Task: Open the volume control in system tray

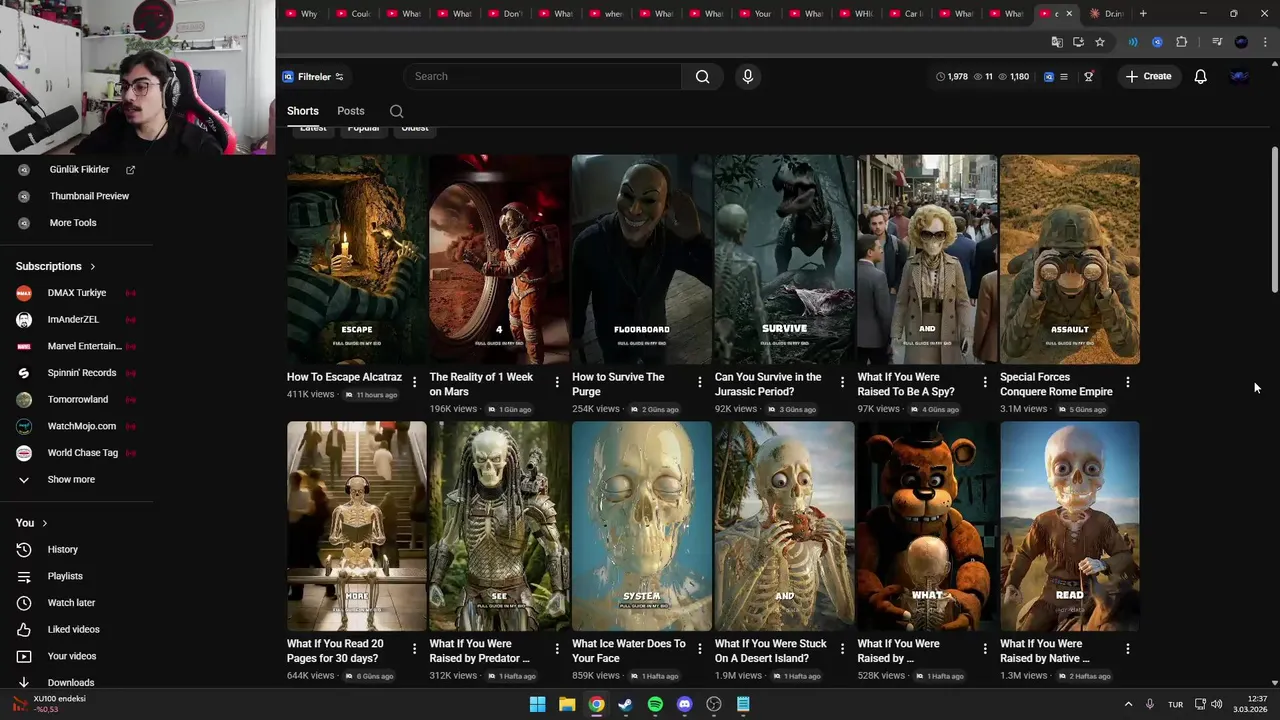Action: coord(1217,704)
